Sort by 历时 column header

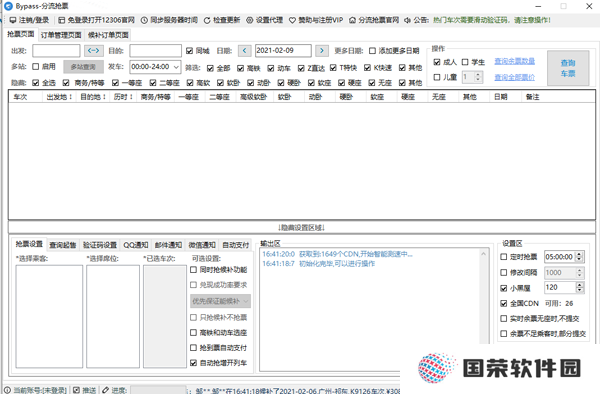pyautogui.click(x=123, y=97)
